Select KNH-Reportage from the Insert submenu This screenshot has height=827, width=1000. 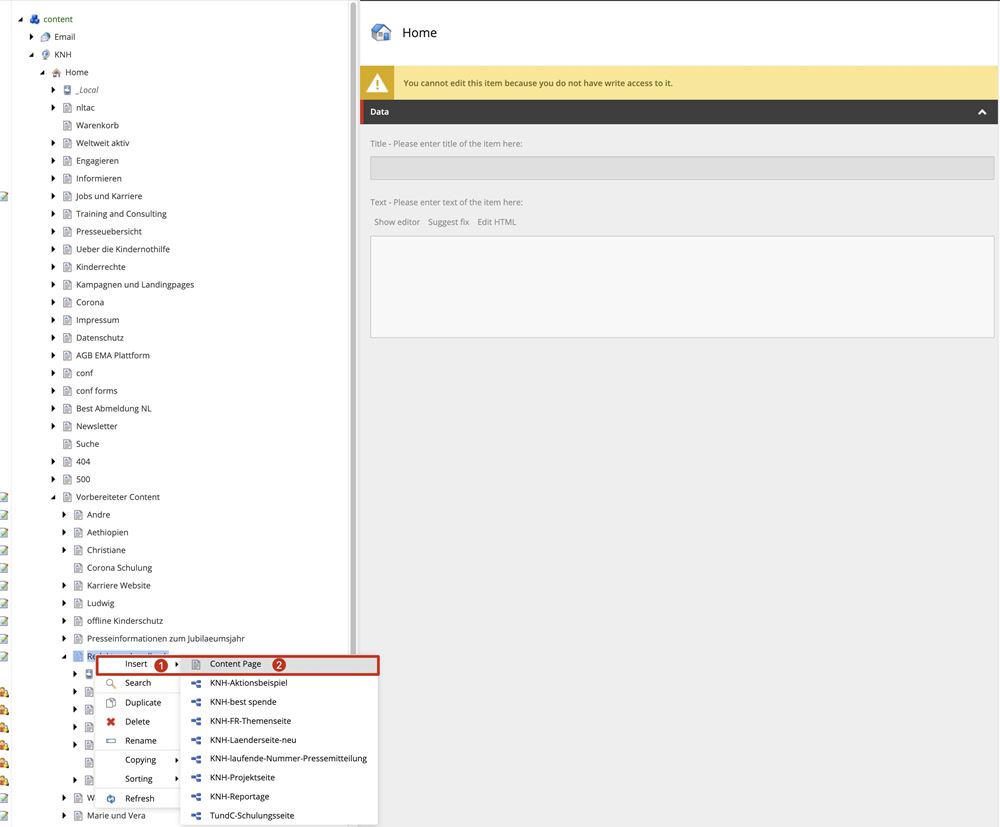241,797
